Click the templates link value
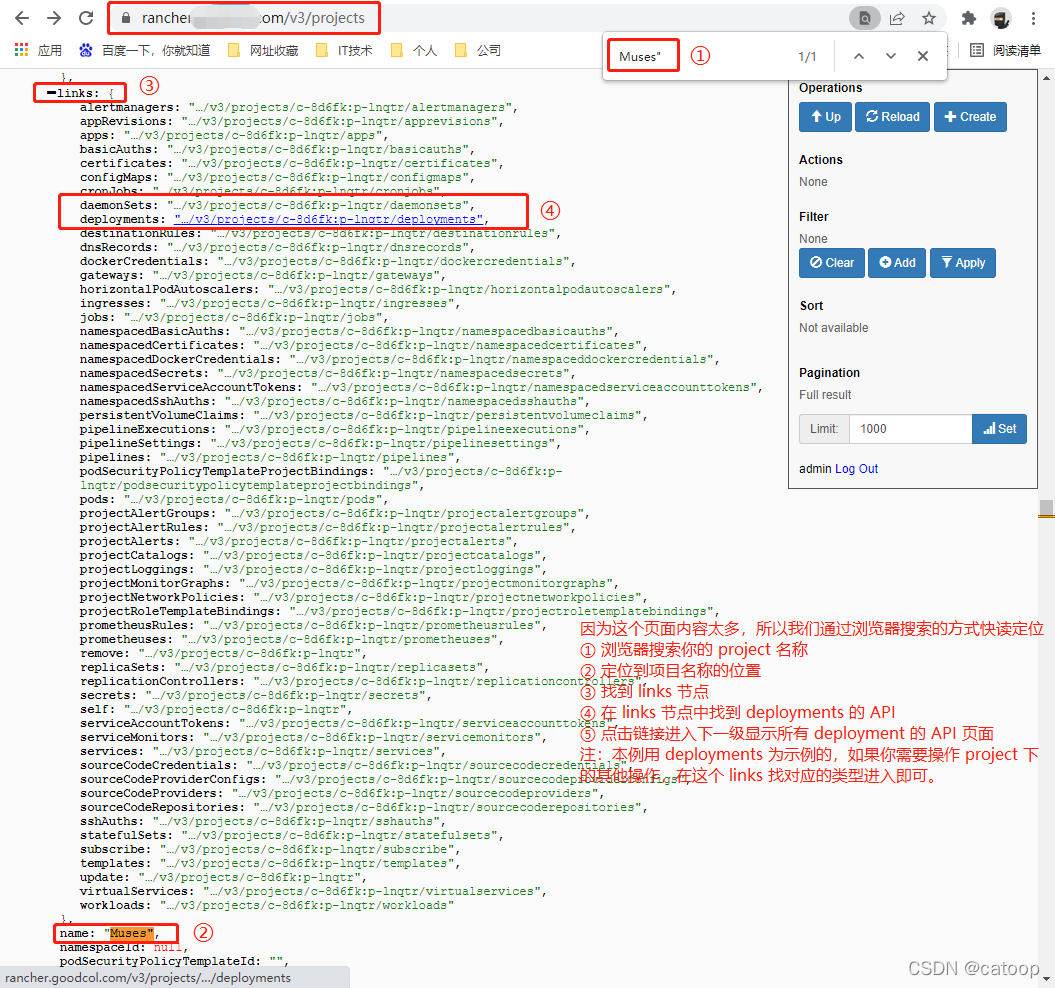 point(307,863)
